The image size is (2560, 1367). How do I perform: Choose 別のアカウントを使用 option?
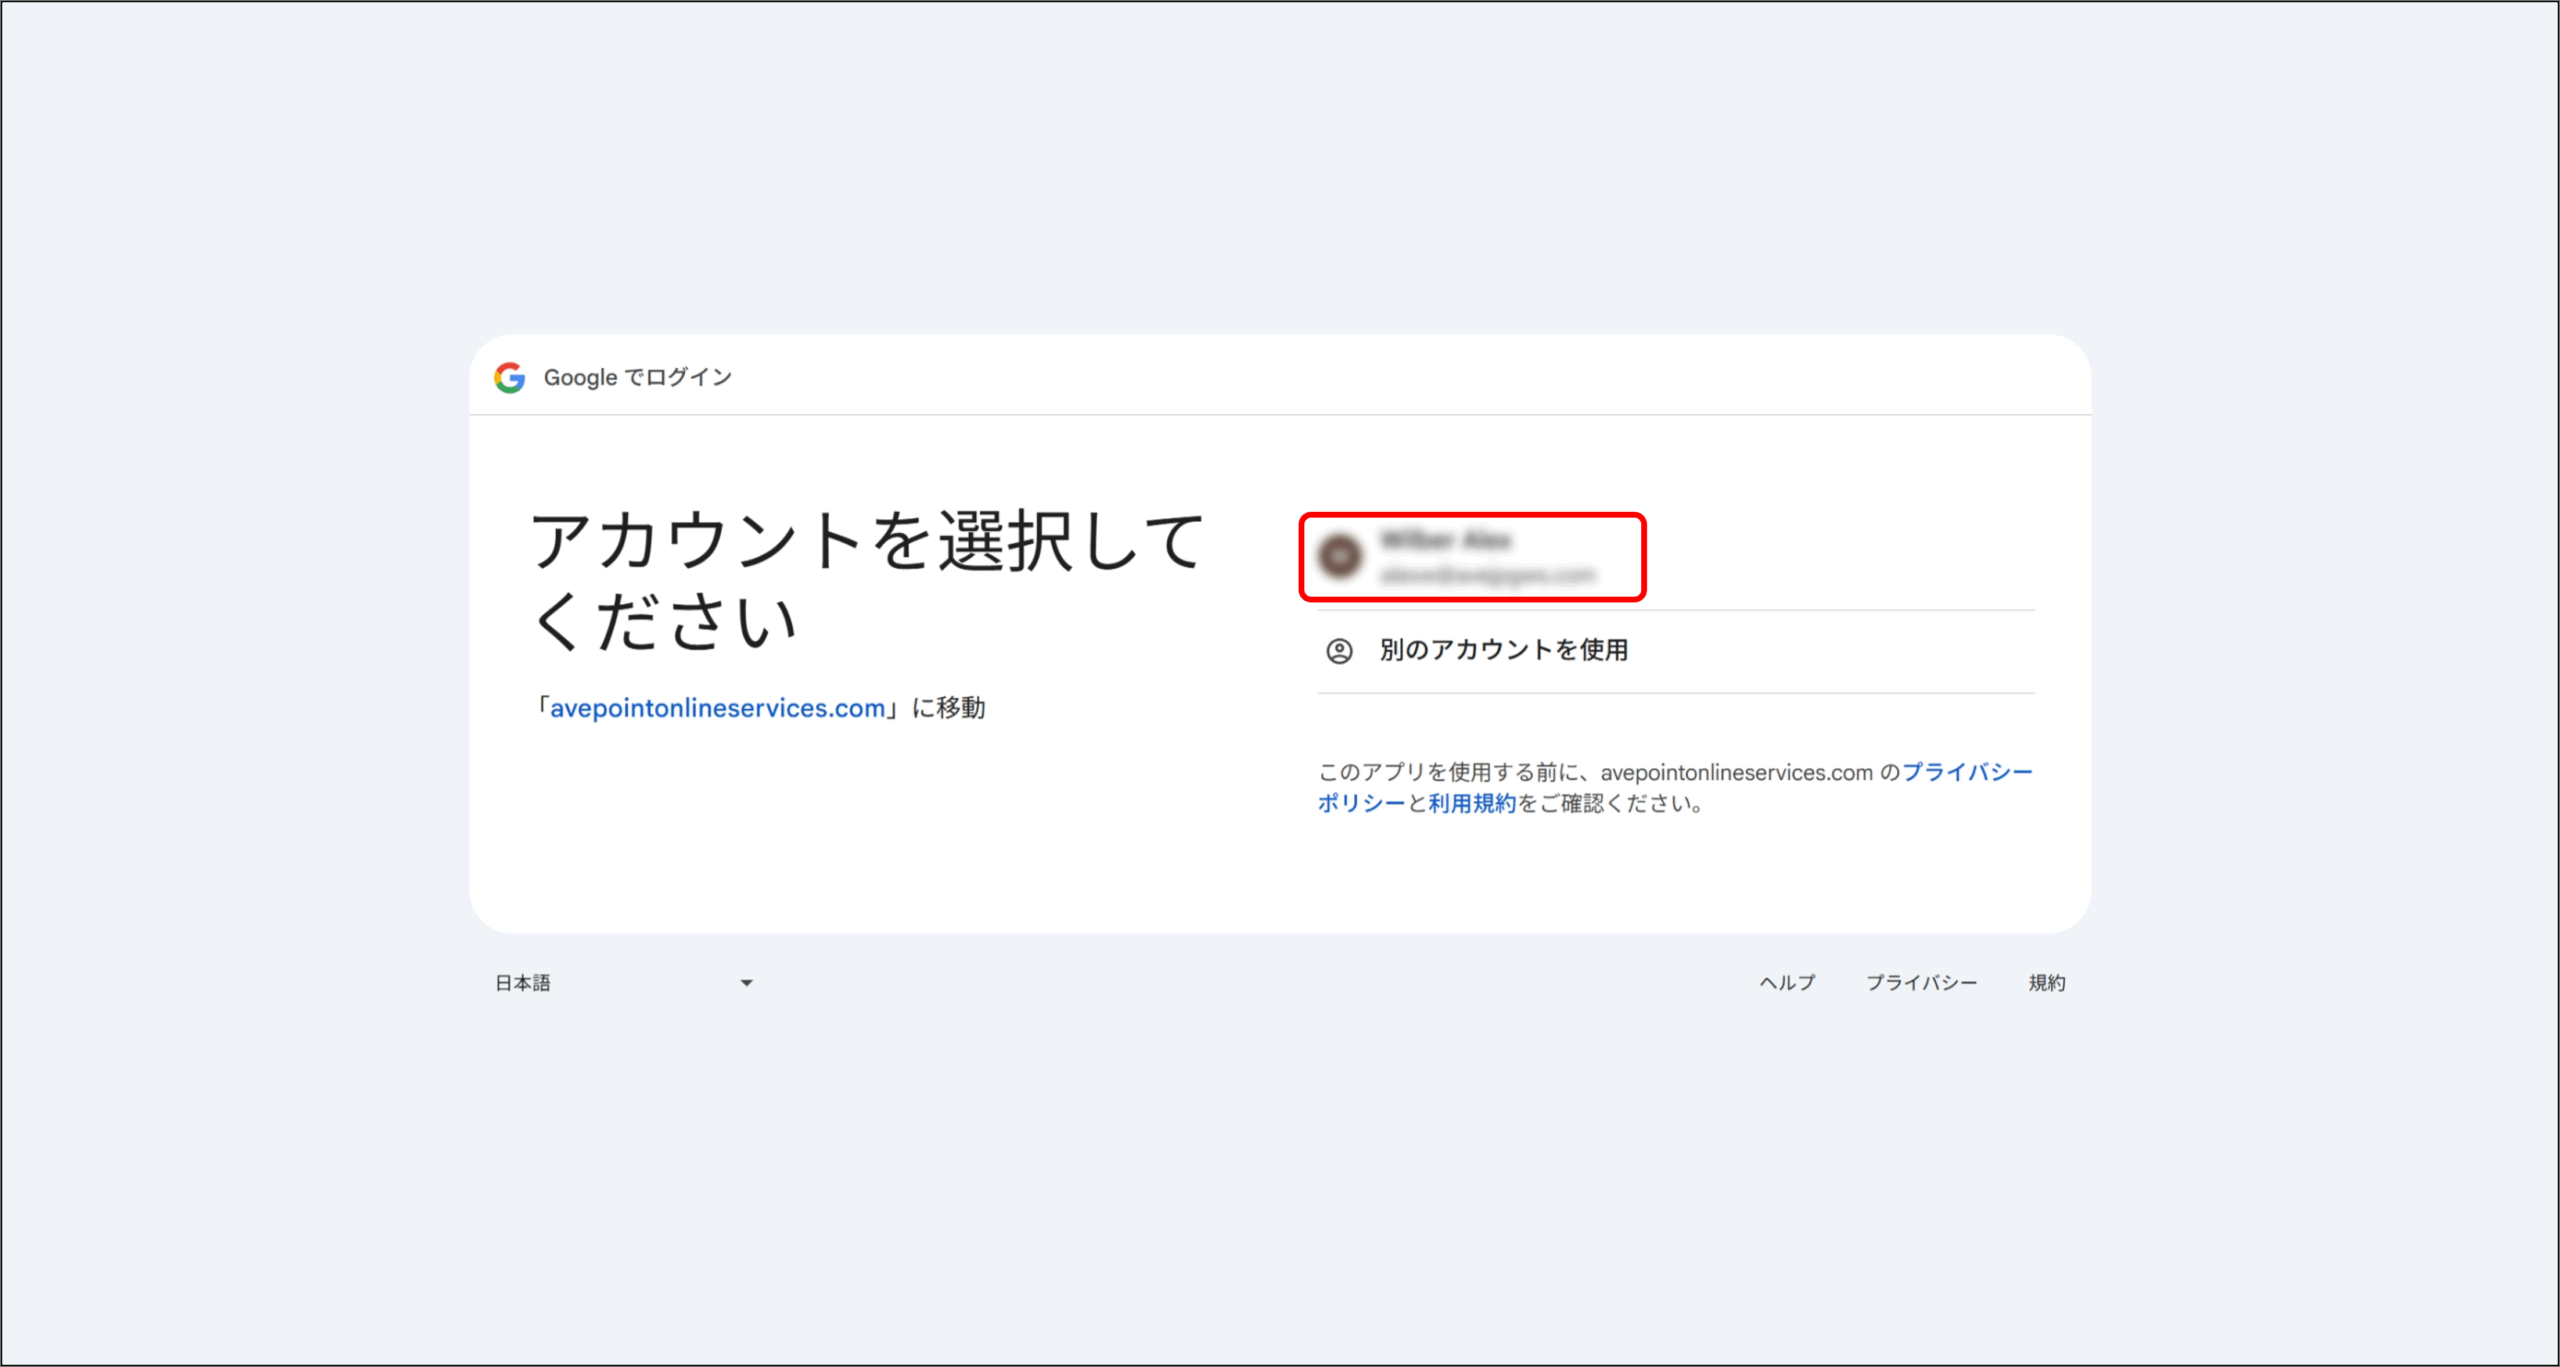point(1503,650)
